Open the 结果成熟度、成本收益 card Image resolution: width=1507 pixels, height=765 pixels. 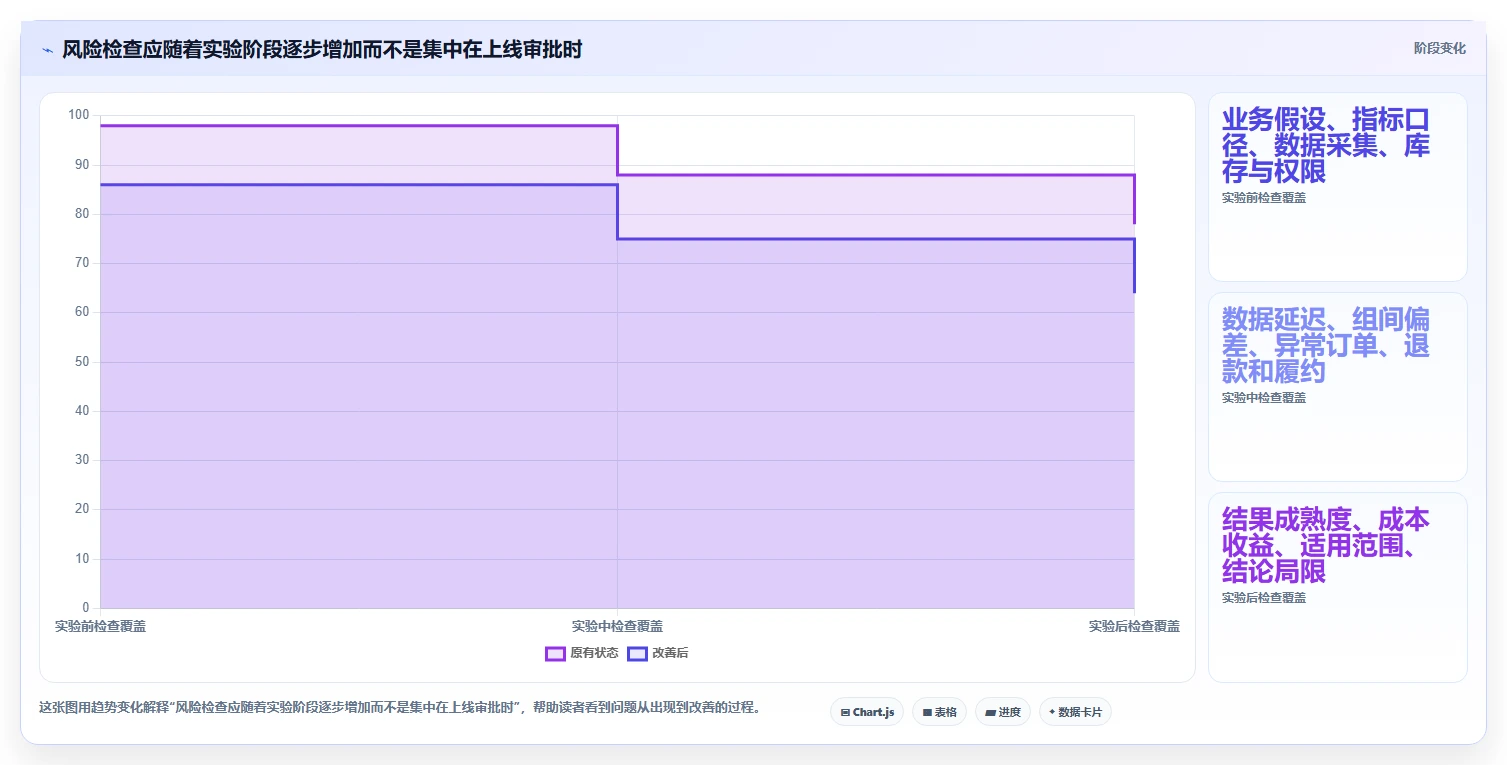1338,587
